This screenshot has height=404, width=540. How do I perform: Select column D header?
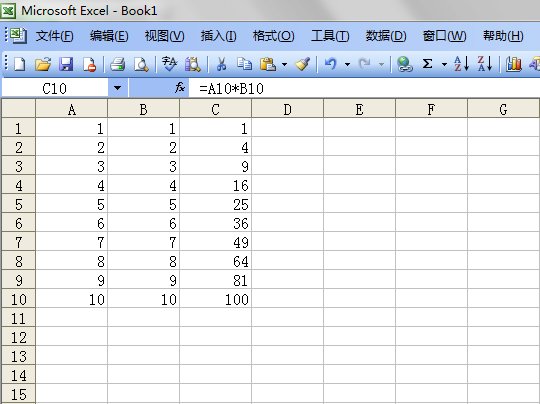(x=287, y=109)
